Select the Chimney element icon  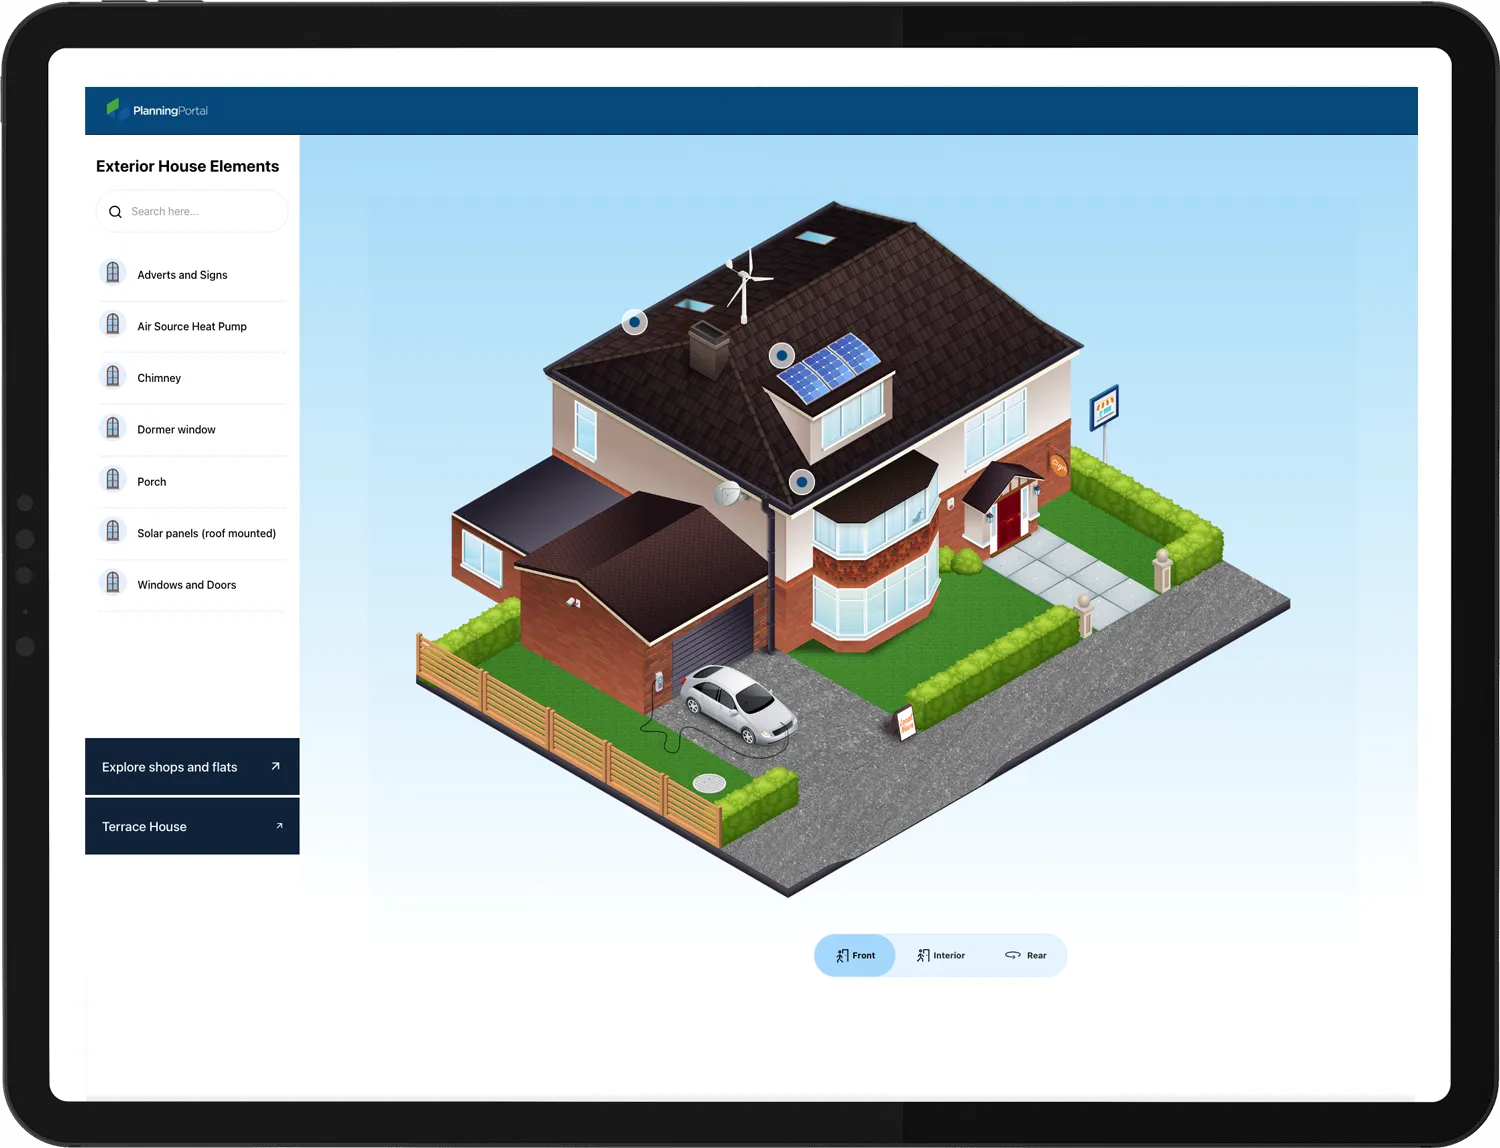[112, 375]
